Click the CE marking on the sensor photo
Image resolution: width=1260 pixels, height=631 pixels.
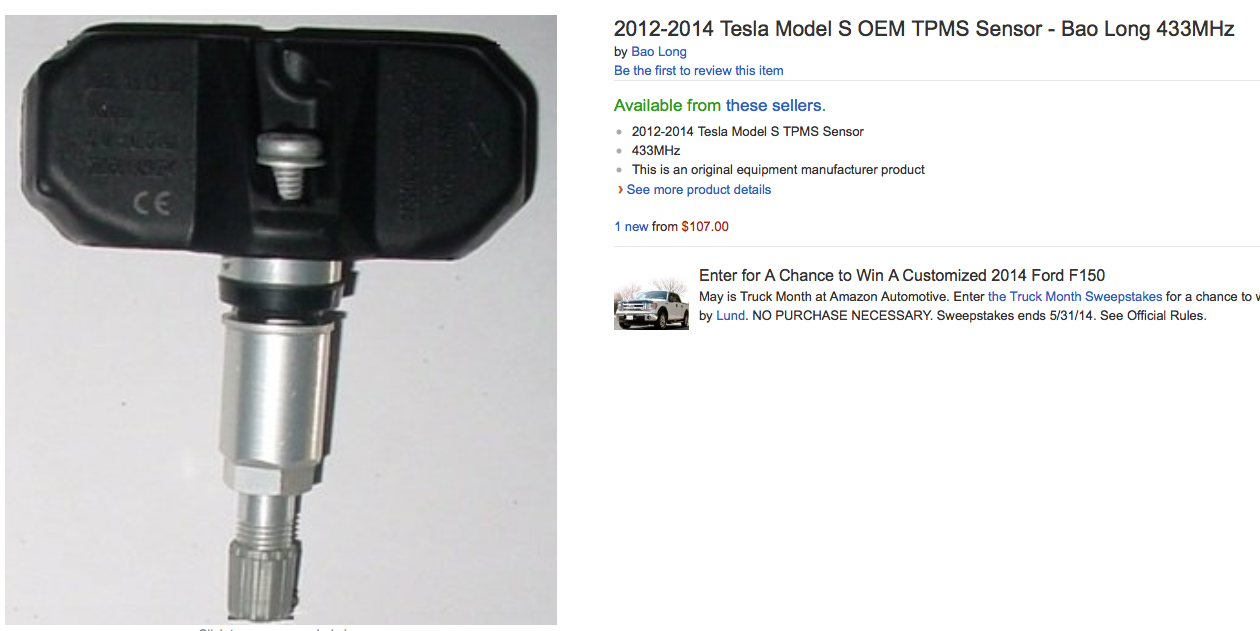[x=154, y=202]
